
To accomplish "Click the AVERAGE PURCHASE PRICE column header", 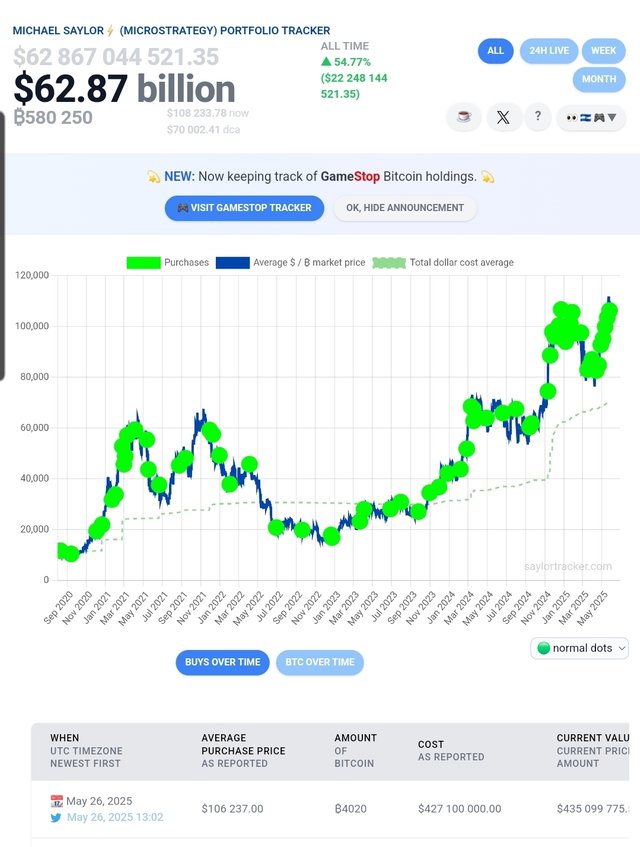I will click(x=243, y=750).
